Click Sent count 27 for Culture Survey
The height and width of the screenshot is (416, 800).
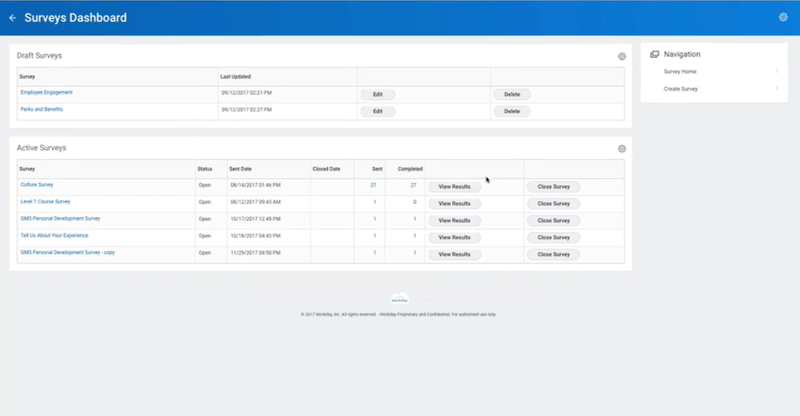(373, 185)
